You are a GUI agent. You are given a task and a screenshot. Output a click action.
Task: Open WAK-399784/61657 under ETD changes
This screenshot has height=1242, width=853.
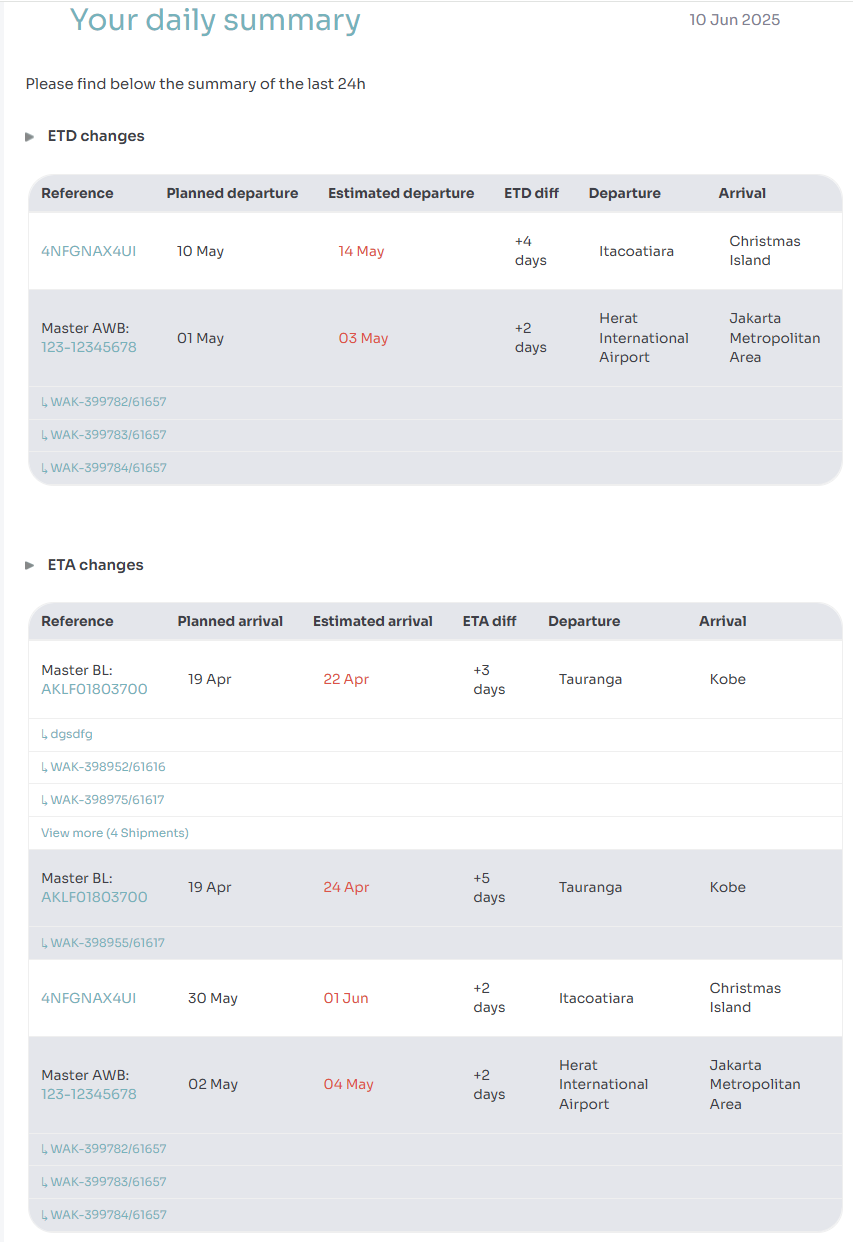click(104, 468)
